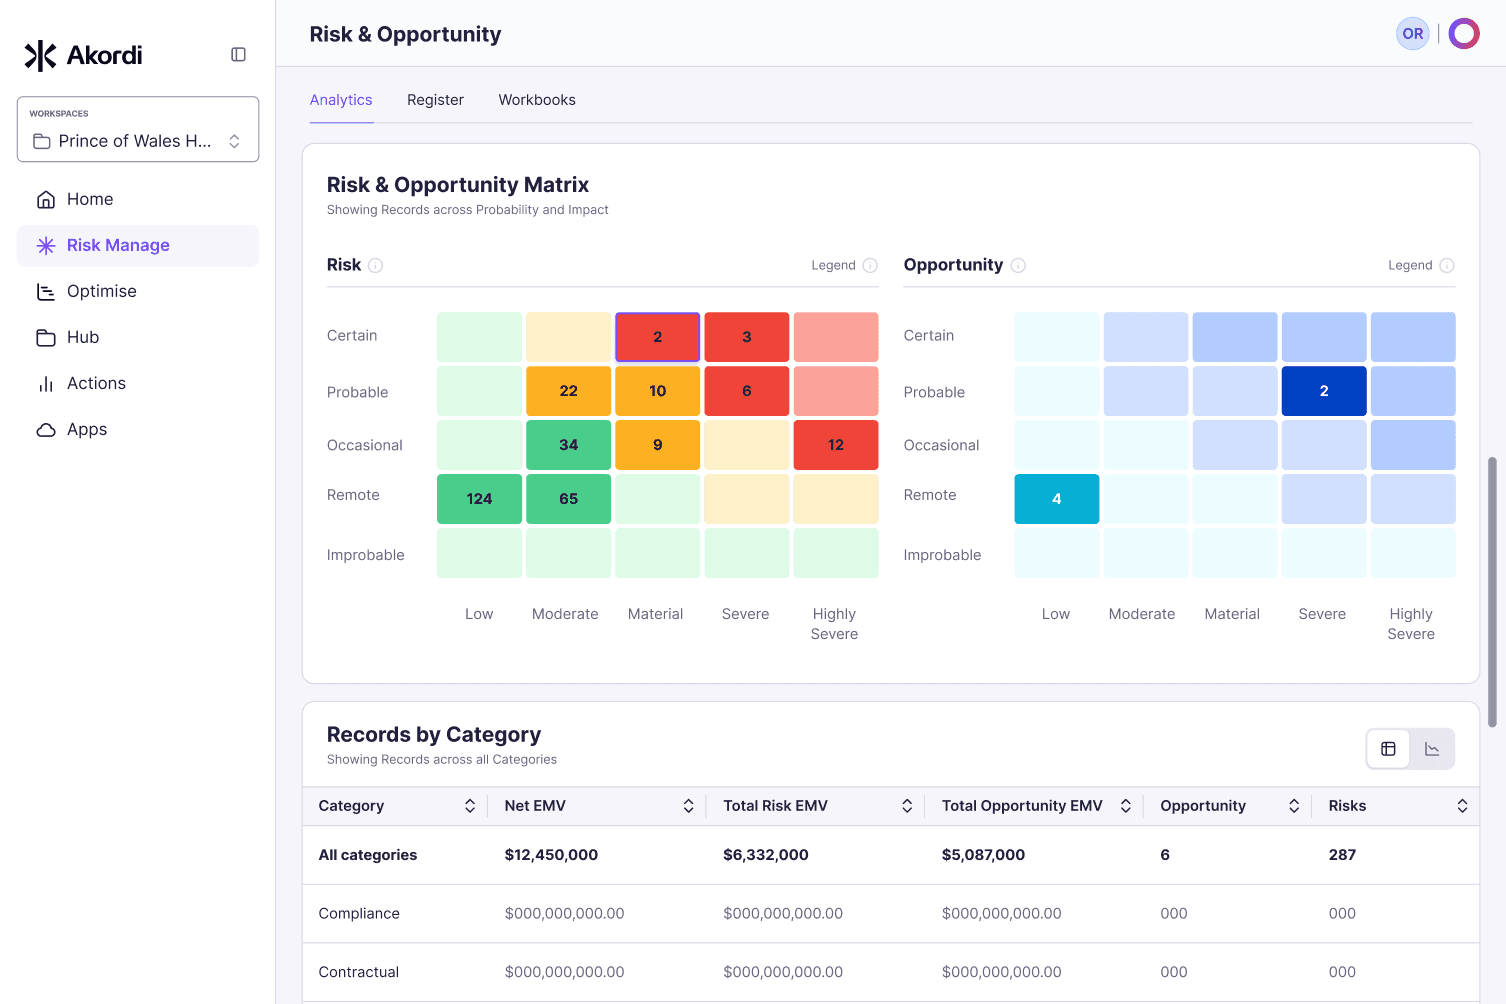1506x1004 pixels.
Task: Click the Akordi logo
Action: coord(83,55)
